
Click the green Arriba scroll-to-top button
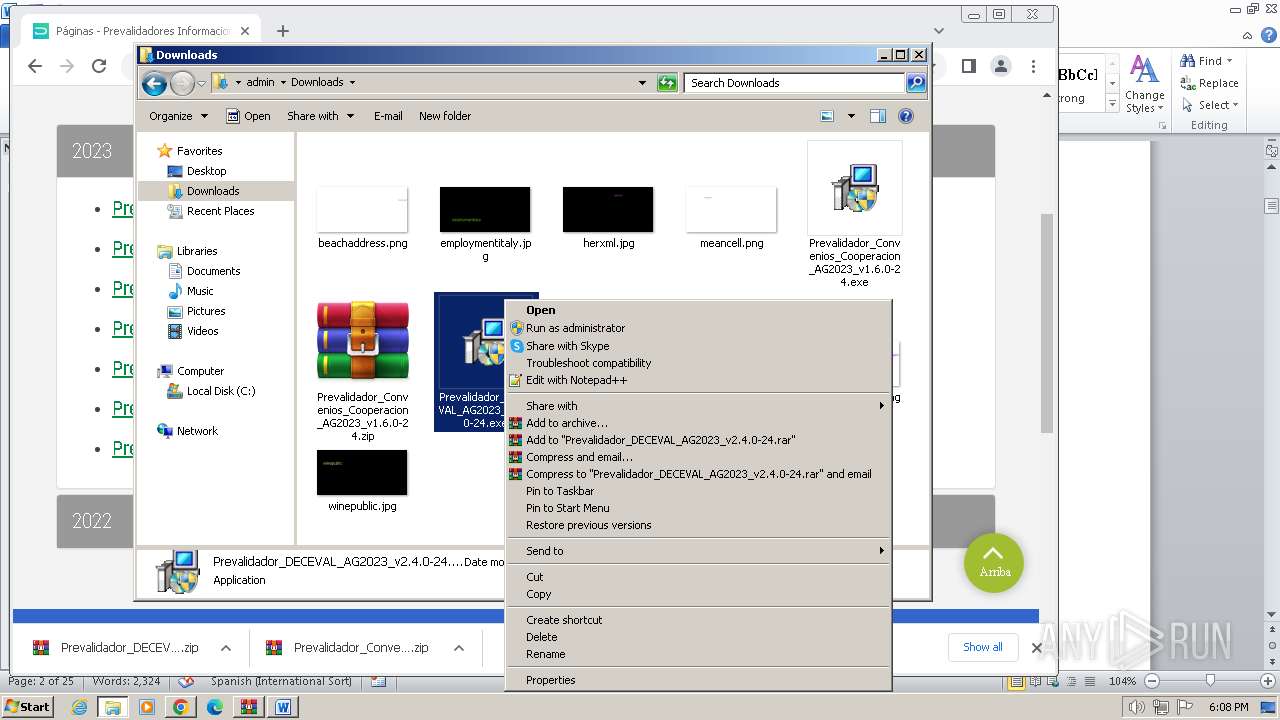pos(994,563)
